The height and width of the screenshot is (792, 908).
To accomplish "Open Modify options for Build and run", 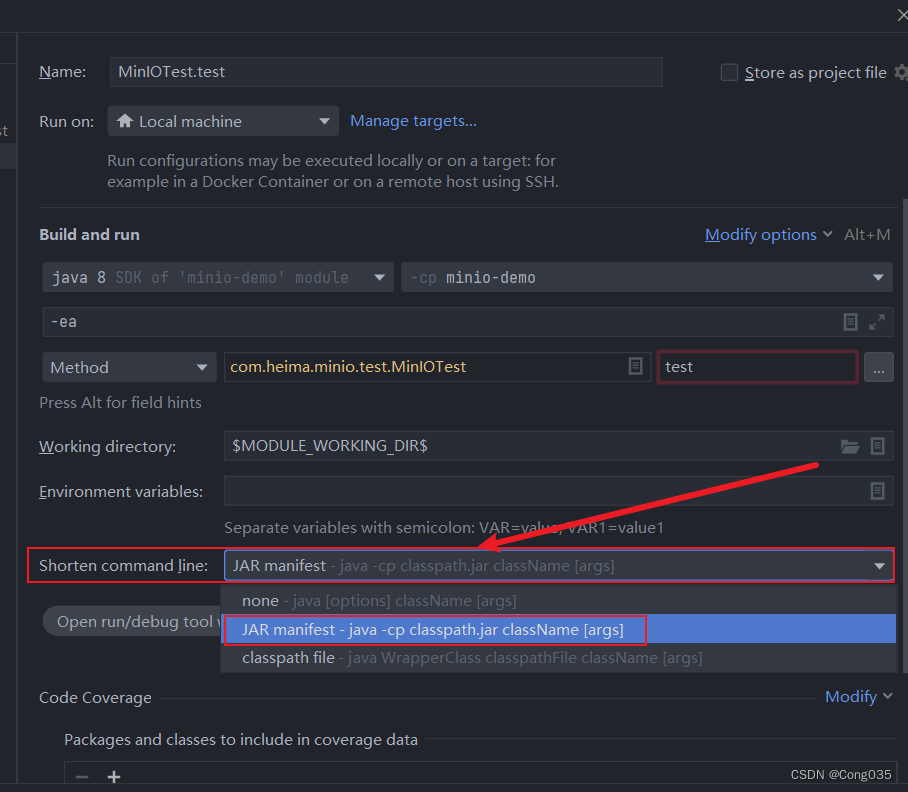I will 761,234.
